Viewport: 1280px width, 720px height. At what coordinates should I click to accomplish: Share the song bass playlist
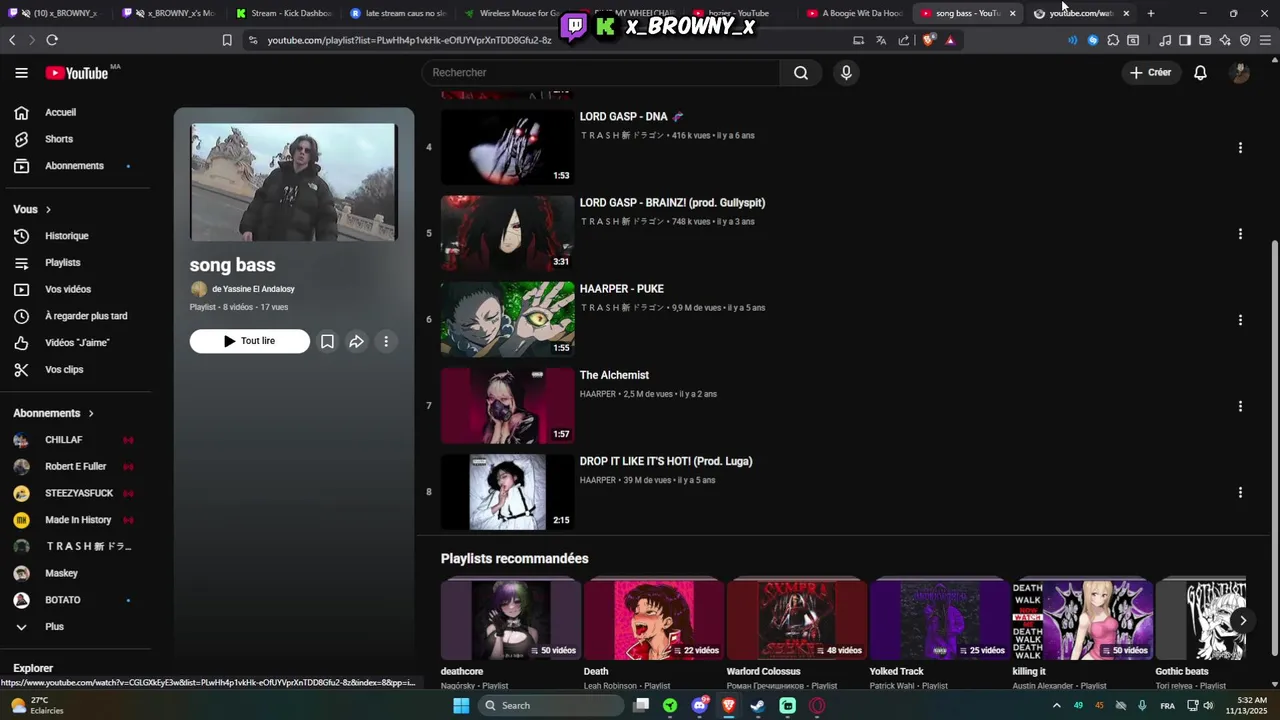(x=356, y=341)
